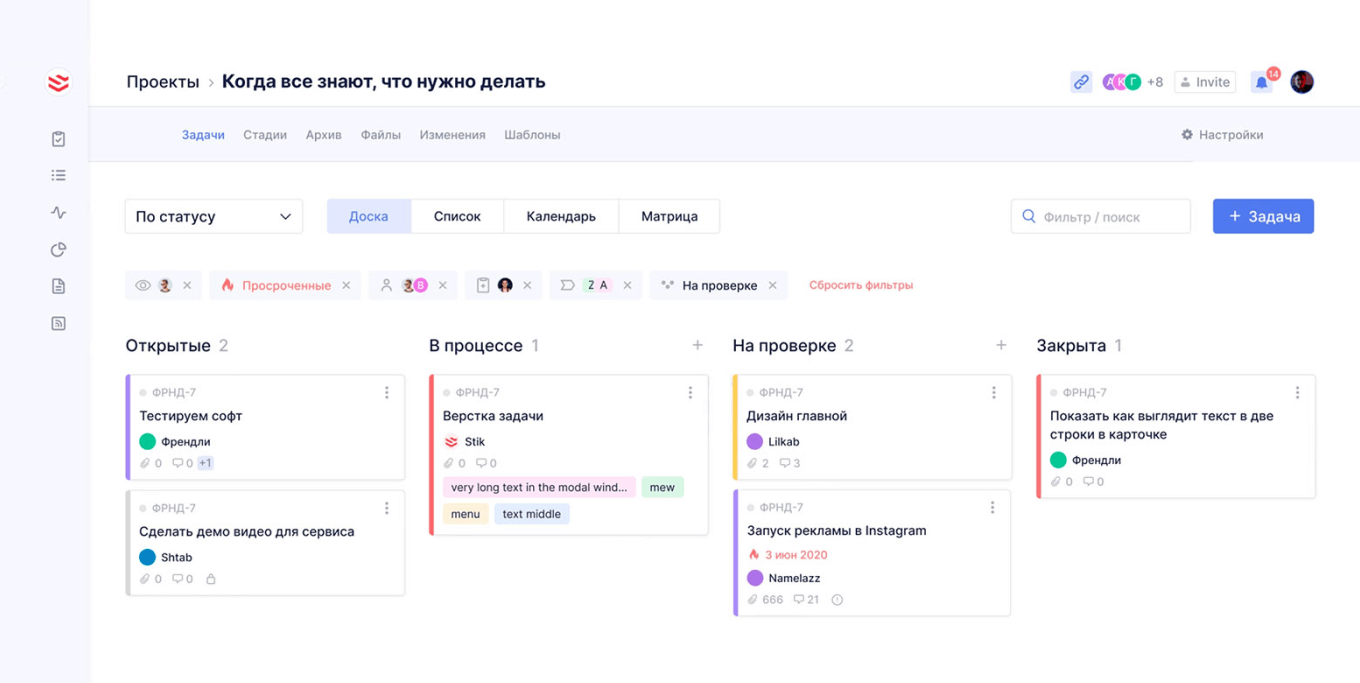Open the pie chart reports icon
The height and width of the screenshot is (683, 1360).
click(58, 249)
